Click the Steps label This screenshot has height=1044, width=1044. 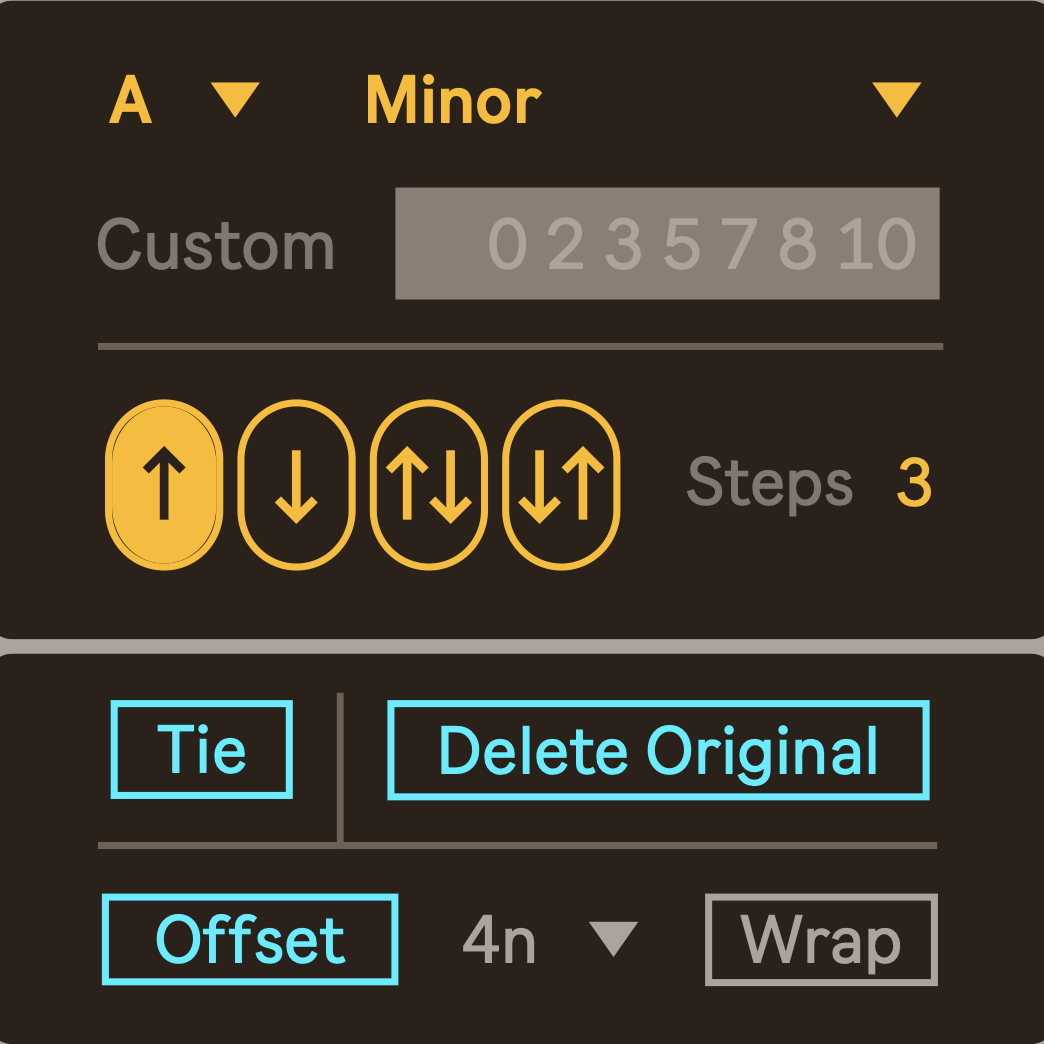(770, 485)
